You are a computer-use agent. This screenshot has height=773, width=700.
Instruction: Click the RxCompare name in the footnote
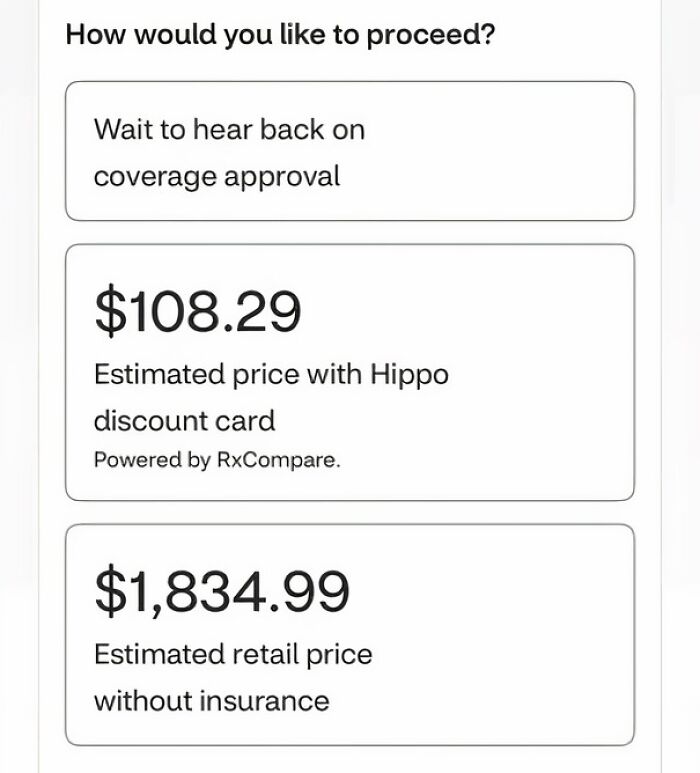[279, 460]
